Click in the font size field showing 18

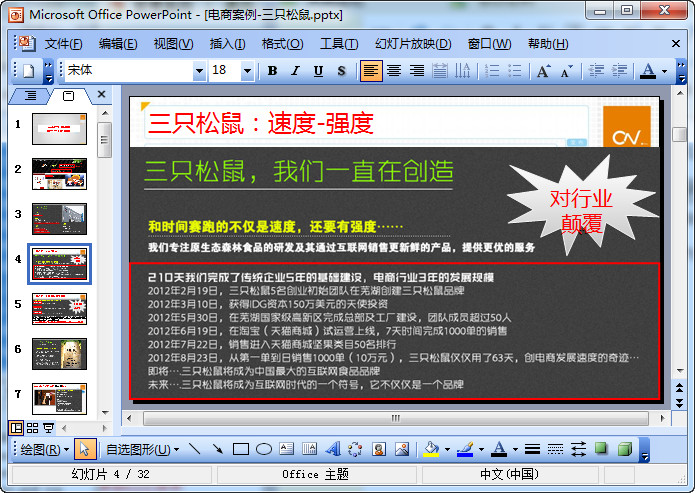pyautogui.click(x=225, y=70)
